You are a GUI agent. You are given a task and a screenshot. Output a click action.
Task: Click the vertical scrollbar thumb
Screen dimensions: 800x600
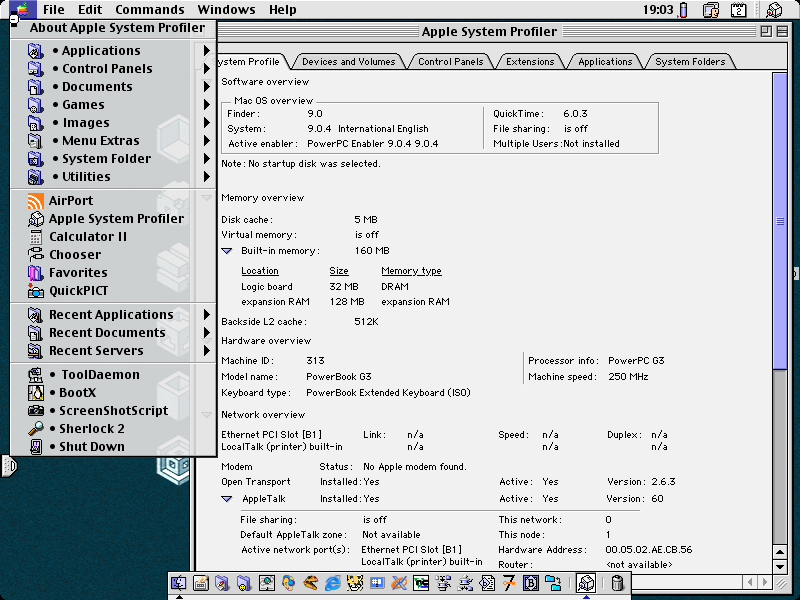(780, 221)
